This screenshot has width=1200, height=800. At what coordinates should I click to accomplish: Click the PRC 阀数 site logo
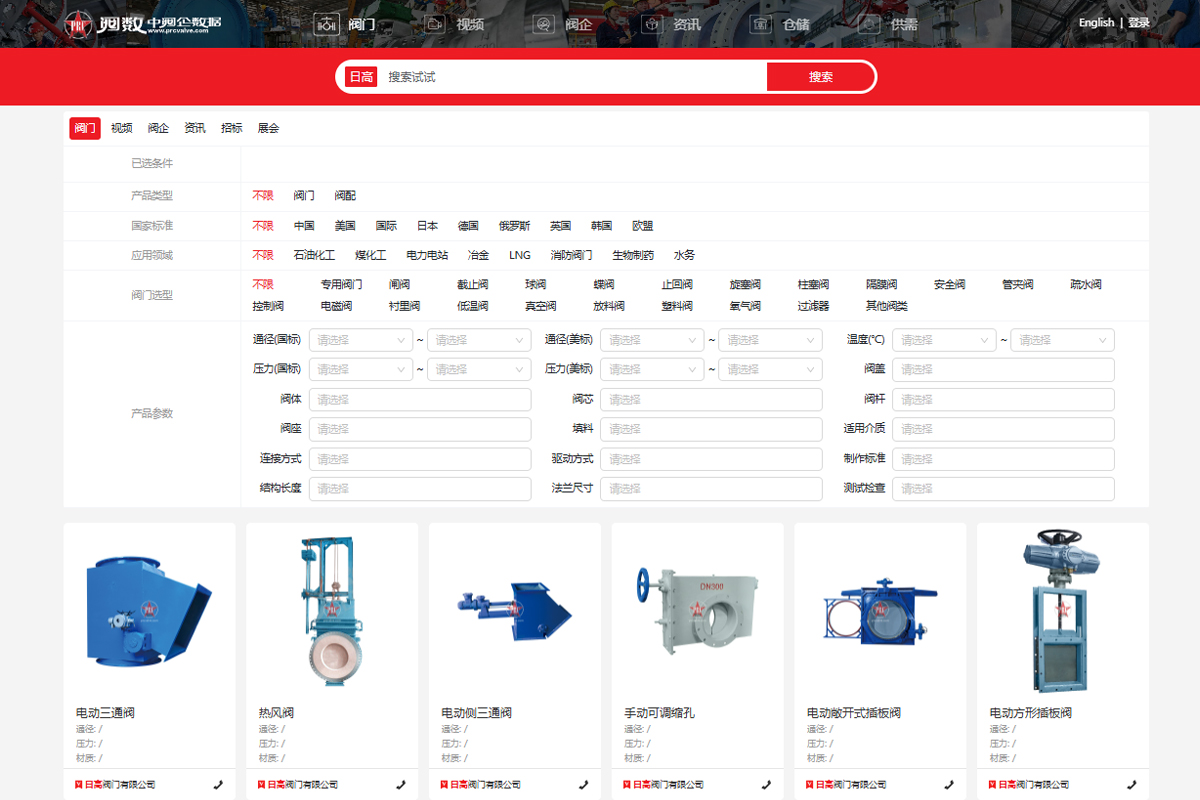click(144, 24)
